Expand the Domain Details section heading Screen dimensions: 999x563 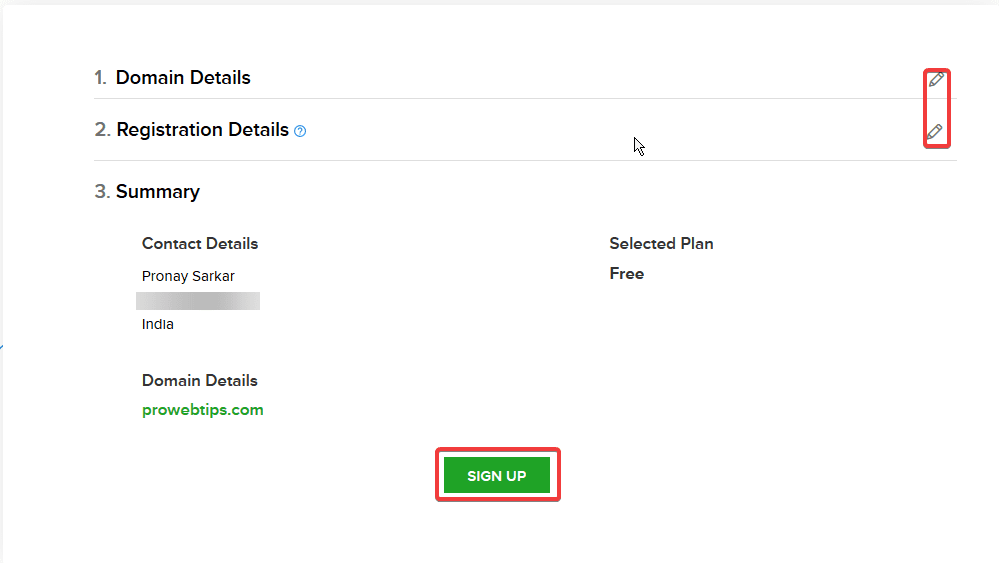coord(183,78)
